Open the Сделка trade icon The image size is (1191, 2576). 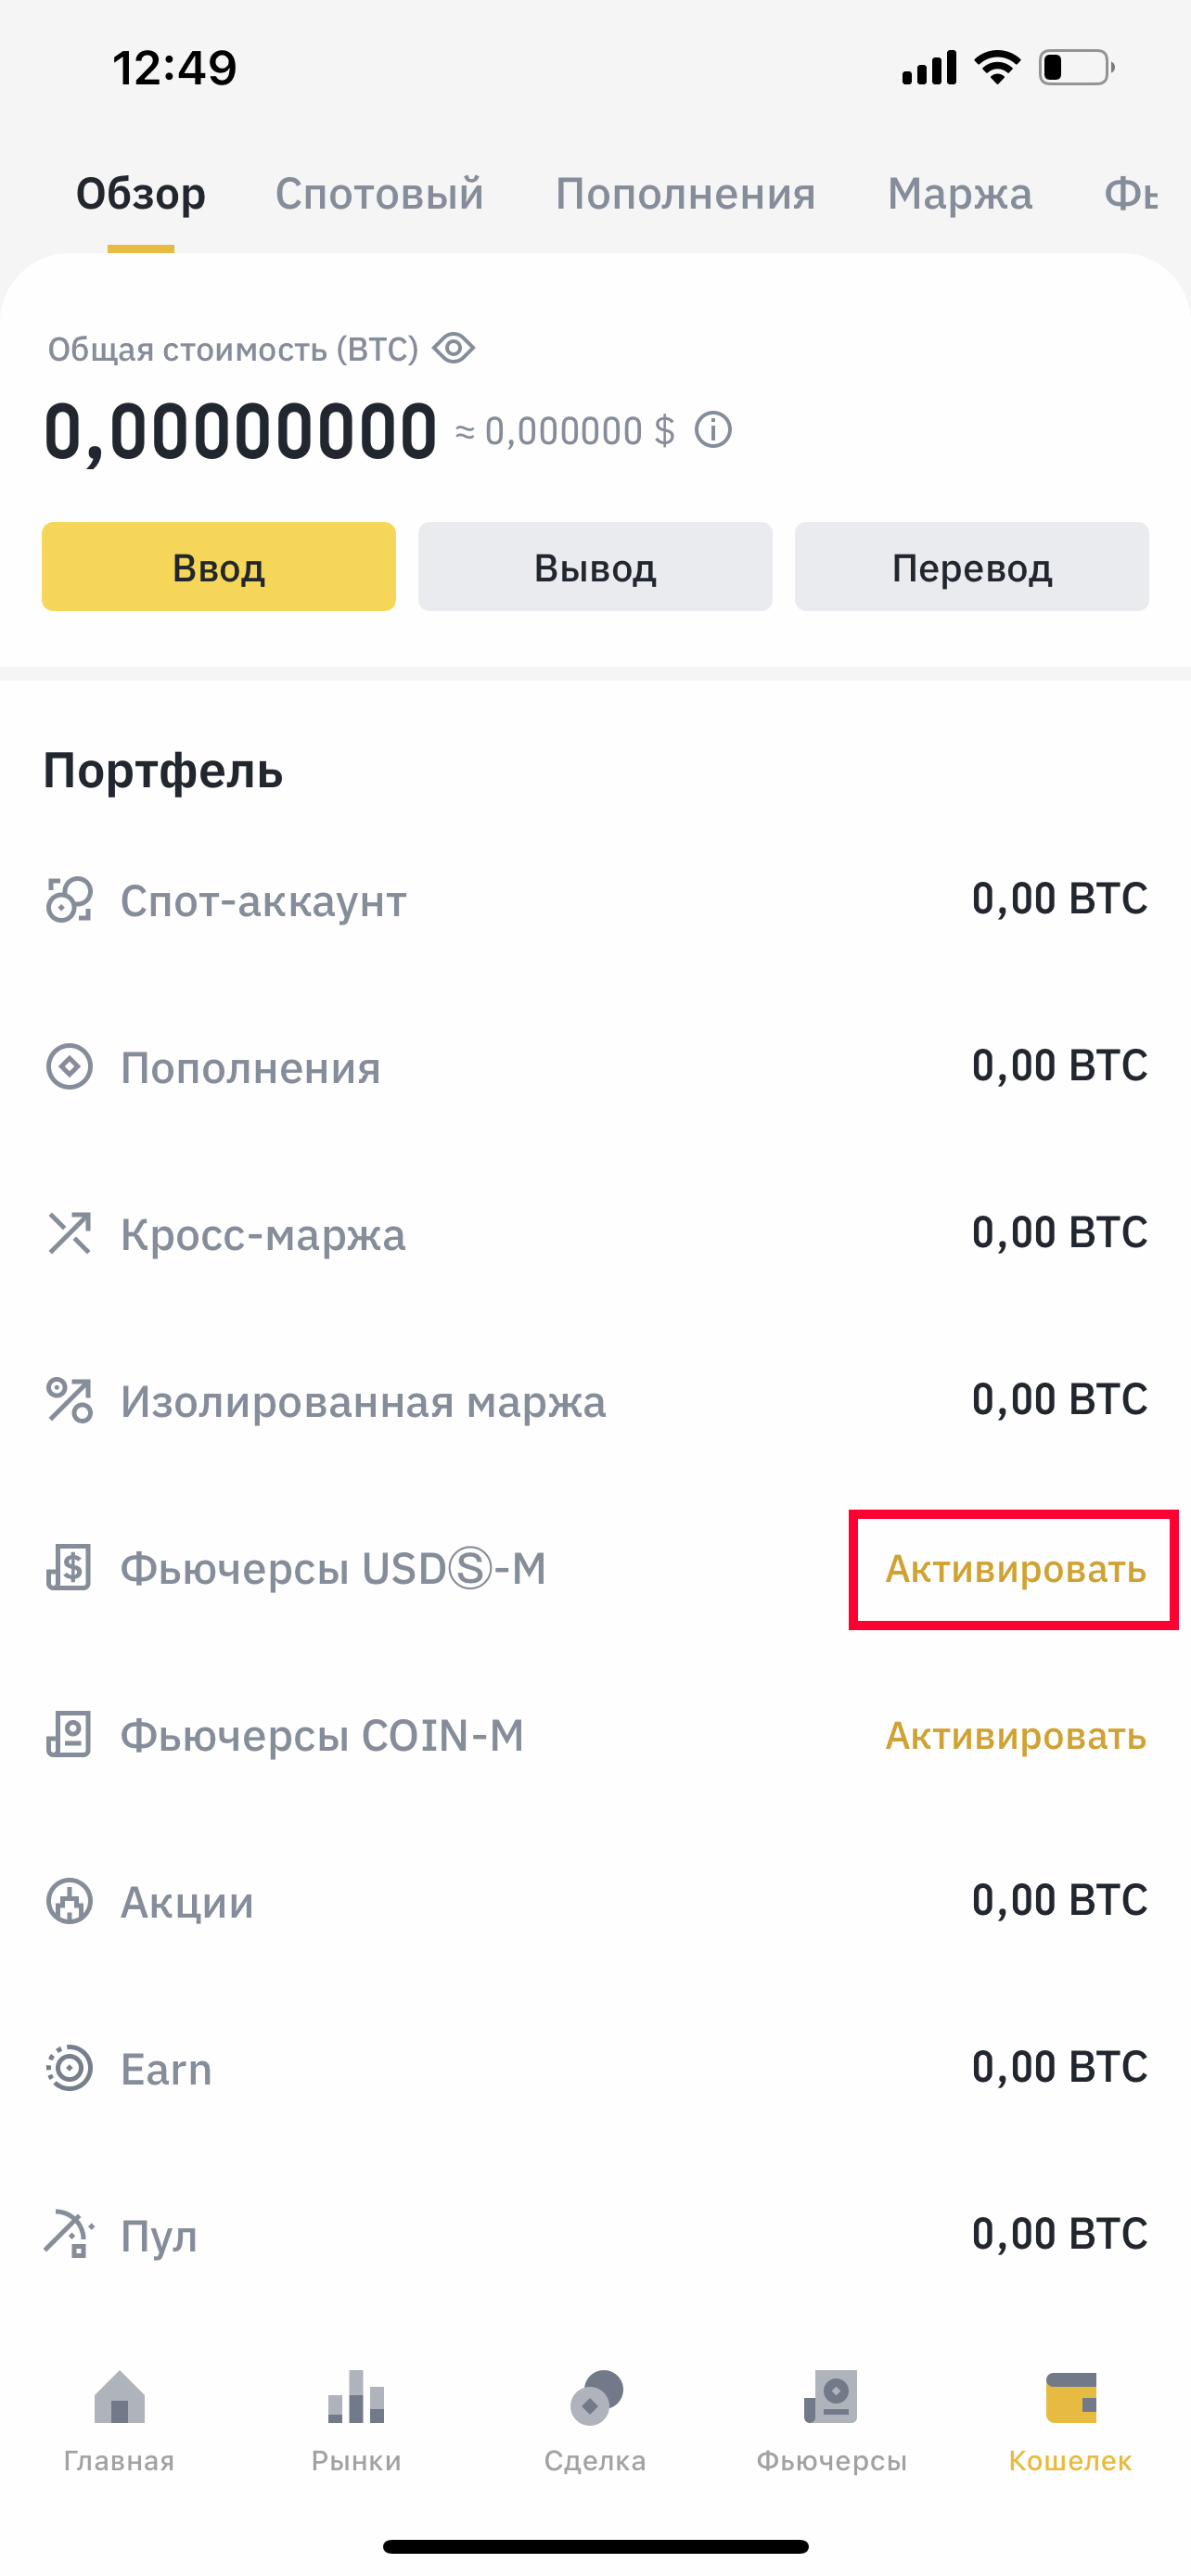[x=596, y=2397]
